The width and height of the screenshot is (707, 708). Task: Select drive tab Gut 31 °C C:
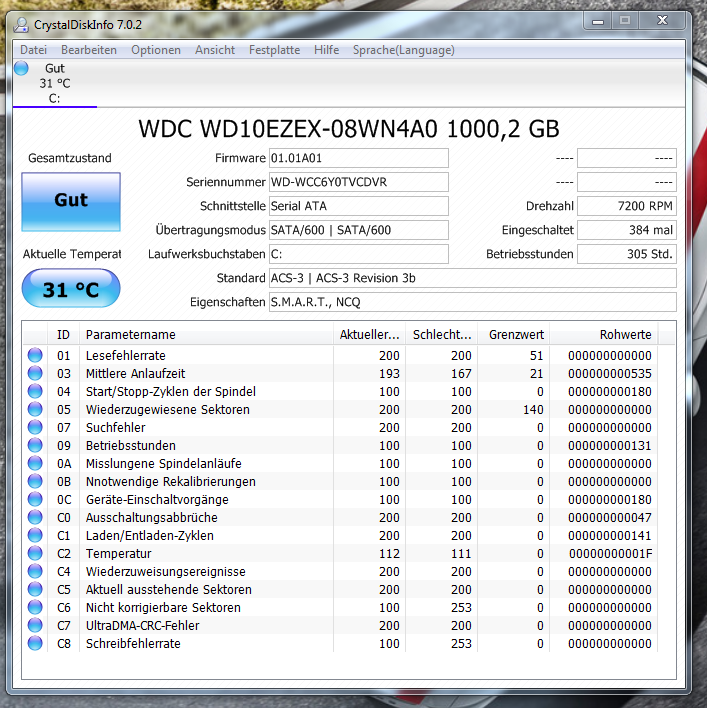(x=55, y=83)
